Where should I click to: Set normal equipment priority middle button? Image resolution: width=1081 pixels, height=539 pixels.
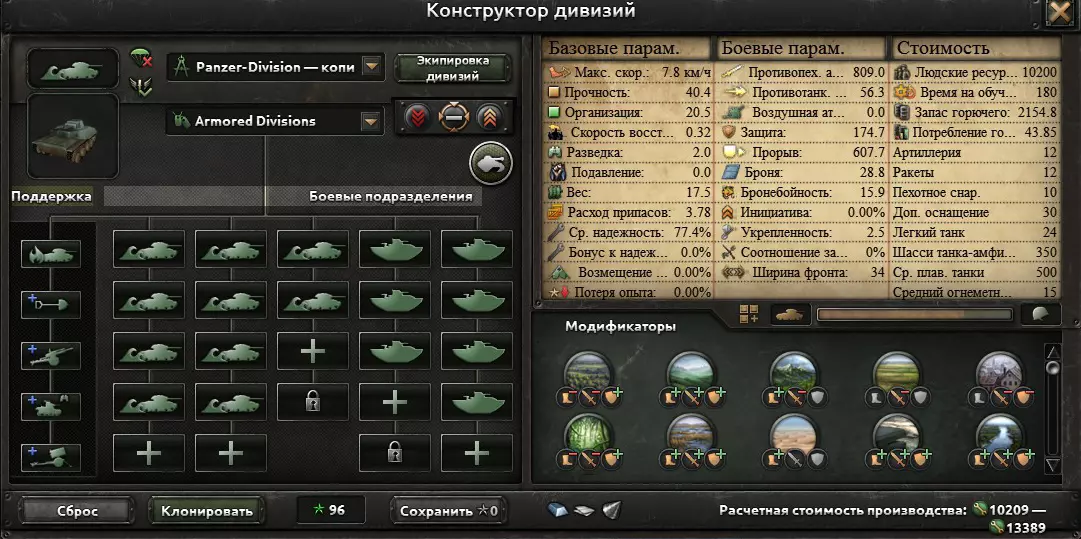454,117
